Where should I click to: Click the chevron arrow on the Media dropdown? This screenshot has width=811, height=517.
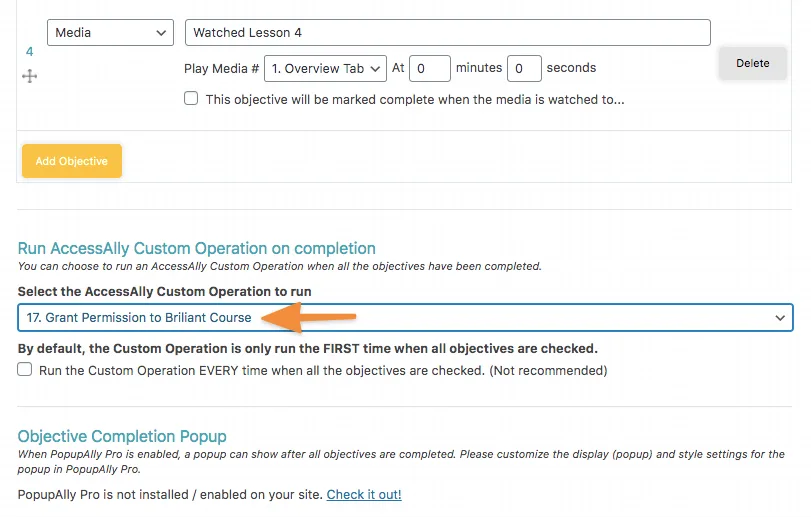(x=162, y=33)
